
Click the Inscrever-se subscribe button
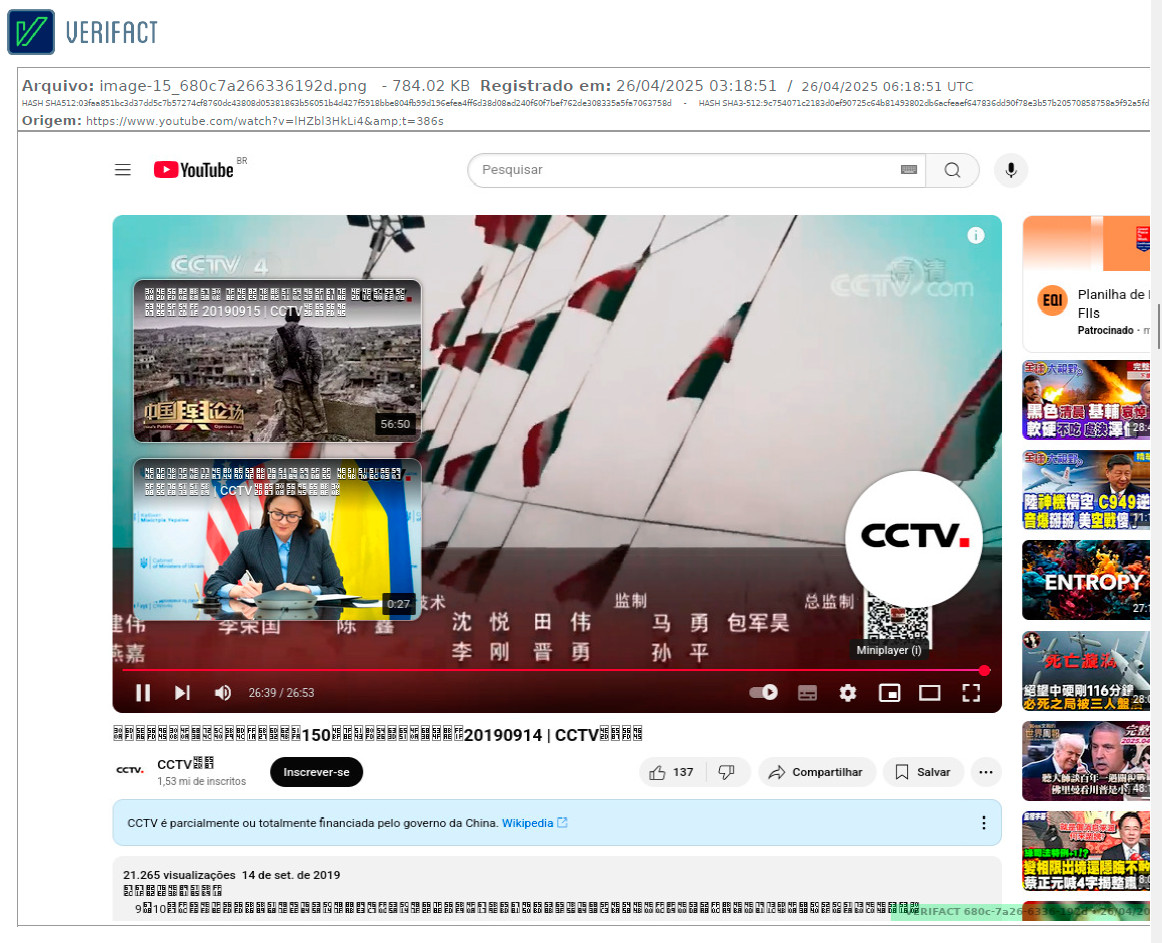[x=316, y=772]
